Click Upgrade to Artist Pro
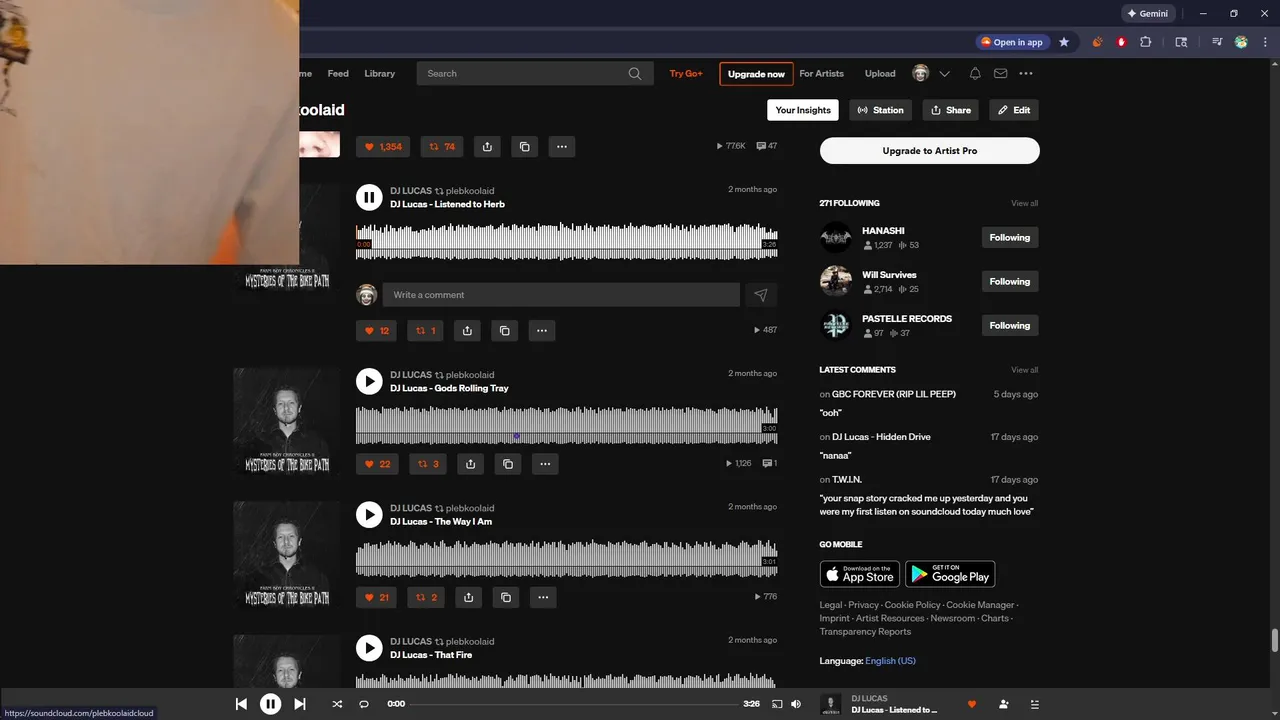The height and width of the screenshot is (720, 1280). point(930,151)
